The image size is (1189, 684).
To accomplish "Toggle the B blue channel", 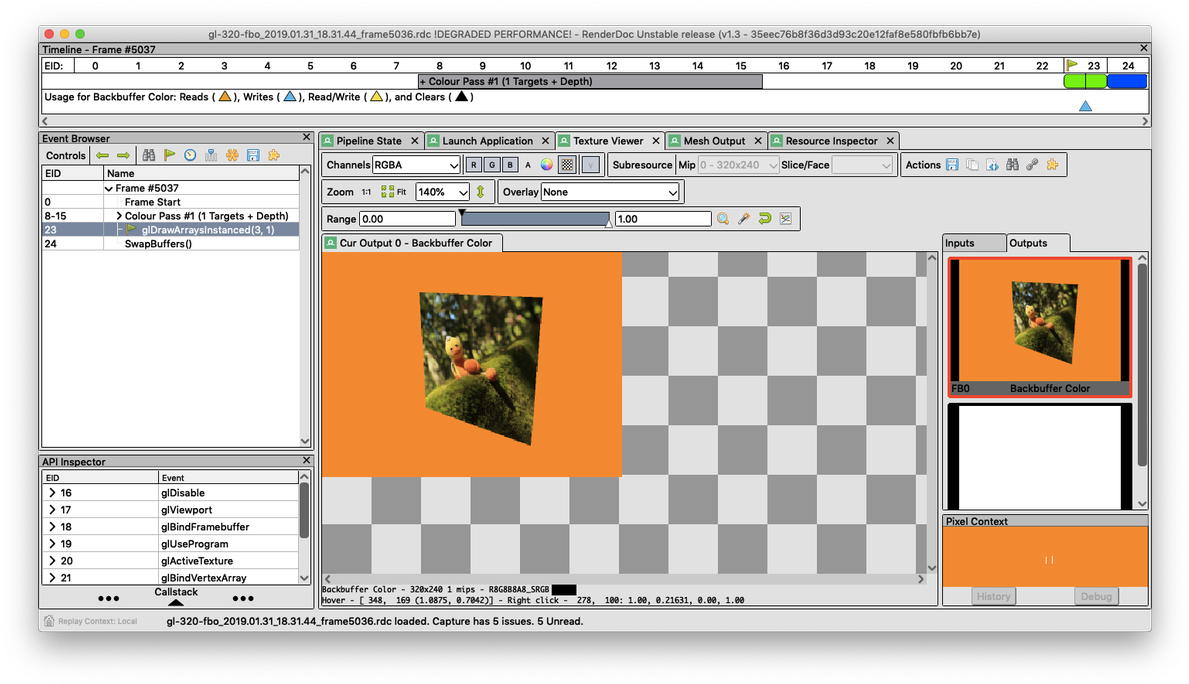I will point(510,165).
